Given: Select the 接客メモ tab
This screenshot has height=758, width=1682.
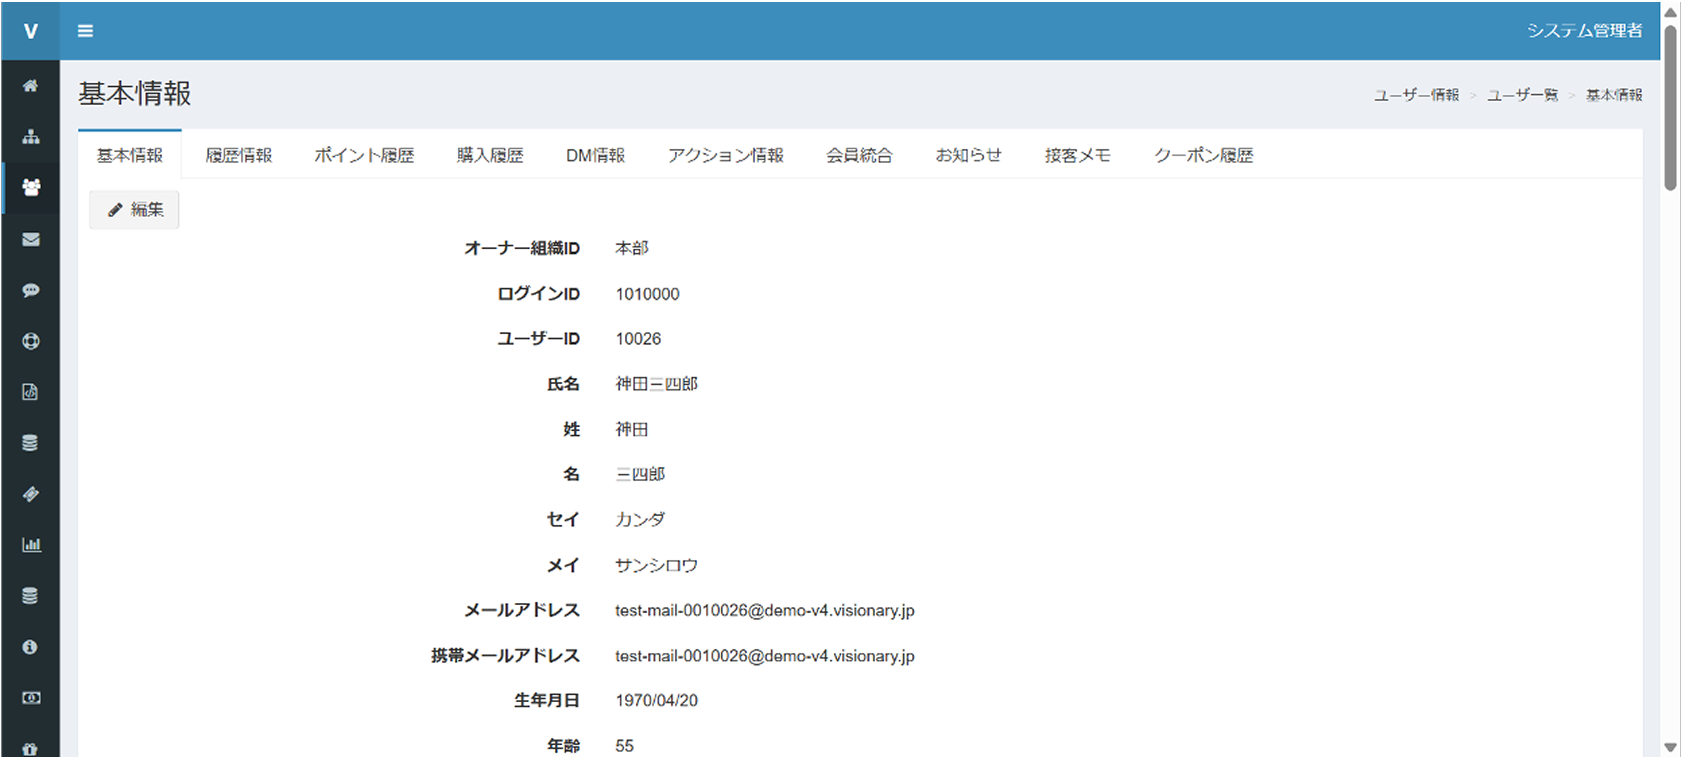Looking at the screenshot, I should tap(1077, 155).
